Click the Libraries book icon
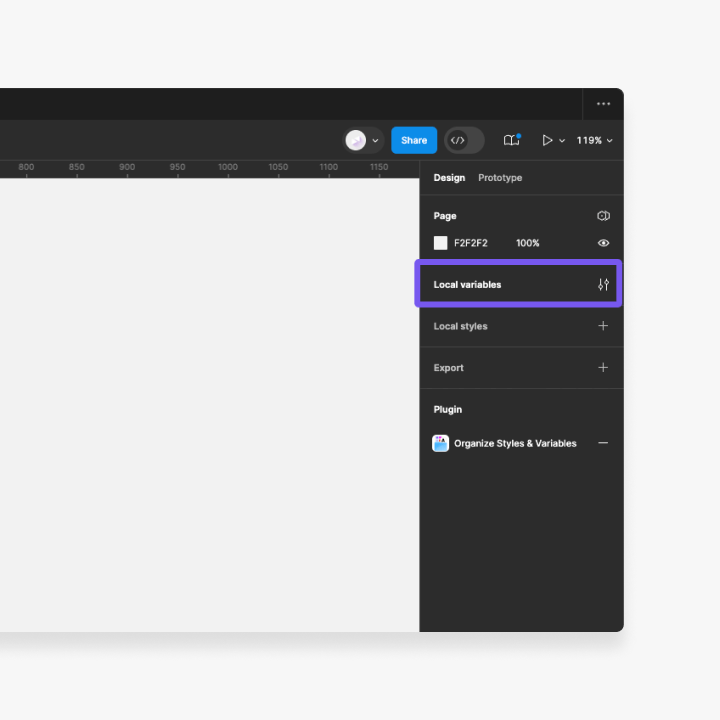The width and height of the screenshot is (720, 720). pyautogui.click(x=511, y=141)
